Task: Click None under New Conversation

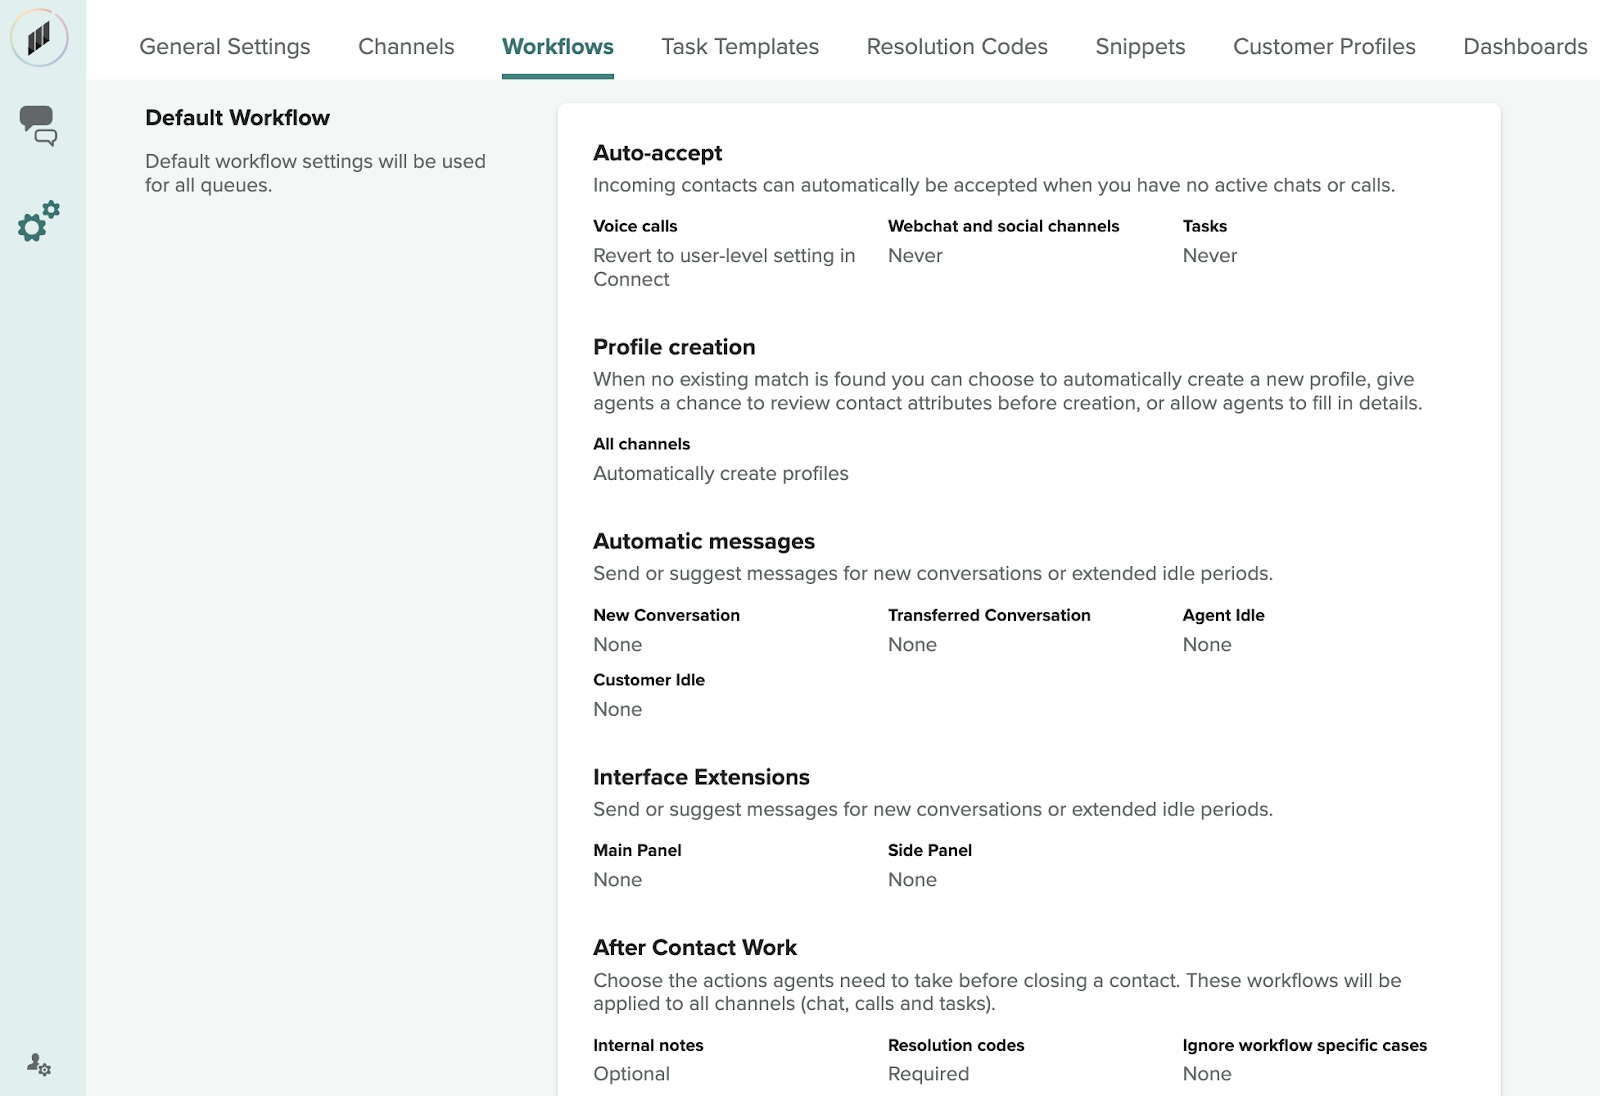Action: (x=617, y=644)
